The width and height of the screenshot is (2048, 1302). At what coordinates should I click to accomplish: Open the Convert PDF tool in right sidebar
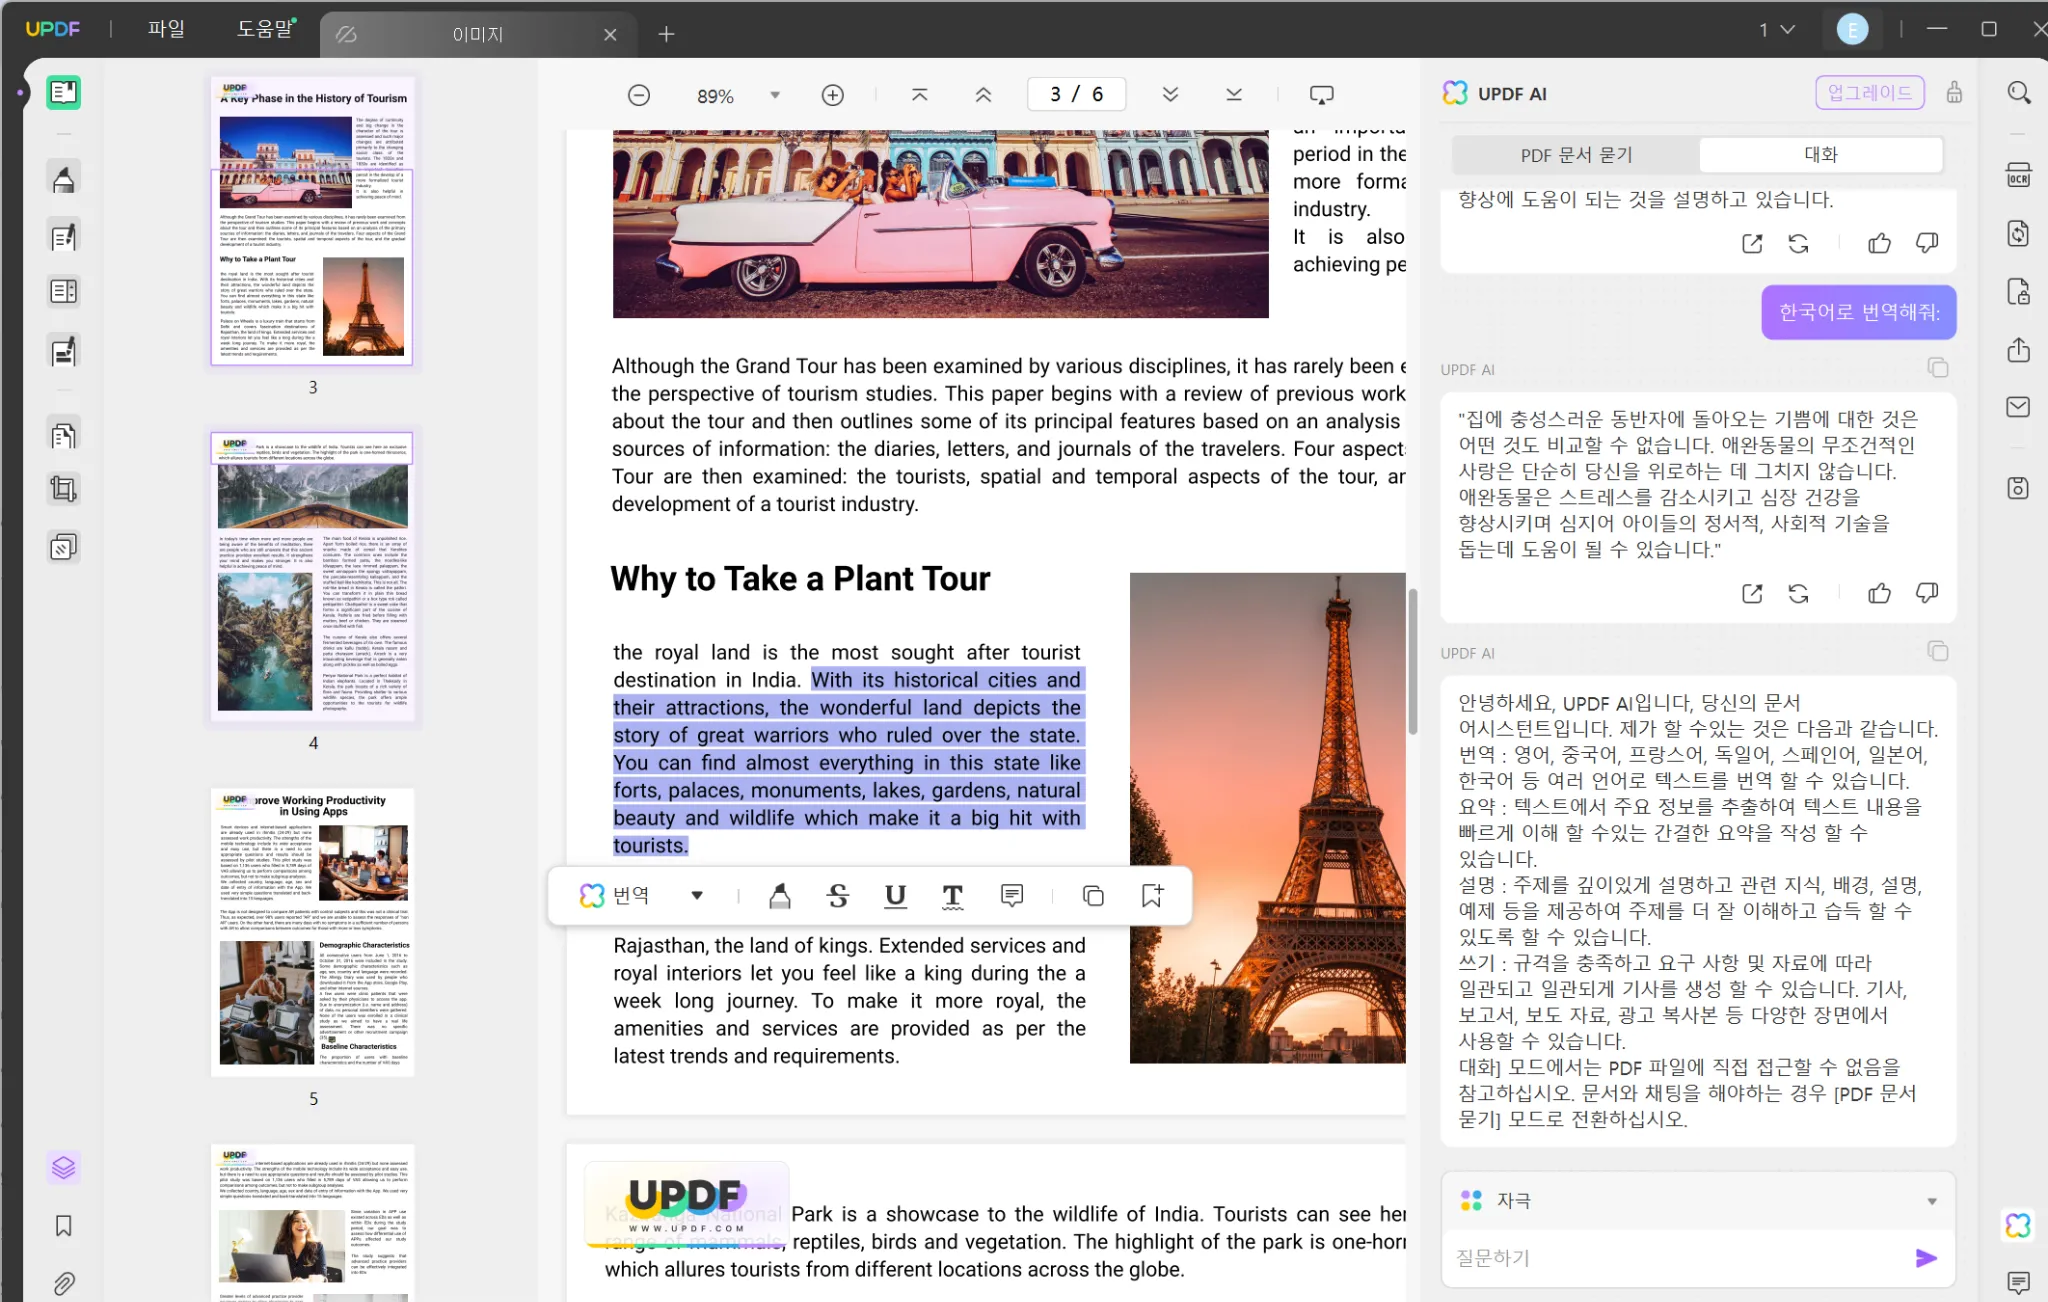coord(2019,234)
